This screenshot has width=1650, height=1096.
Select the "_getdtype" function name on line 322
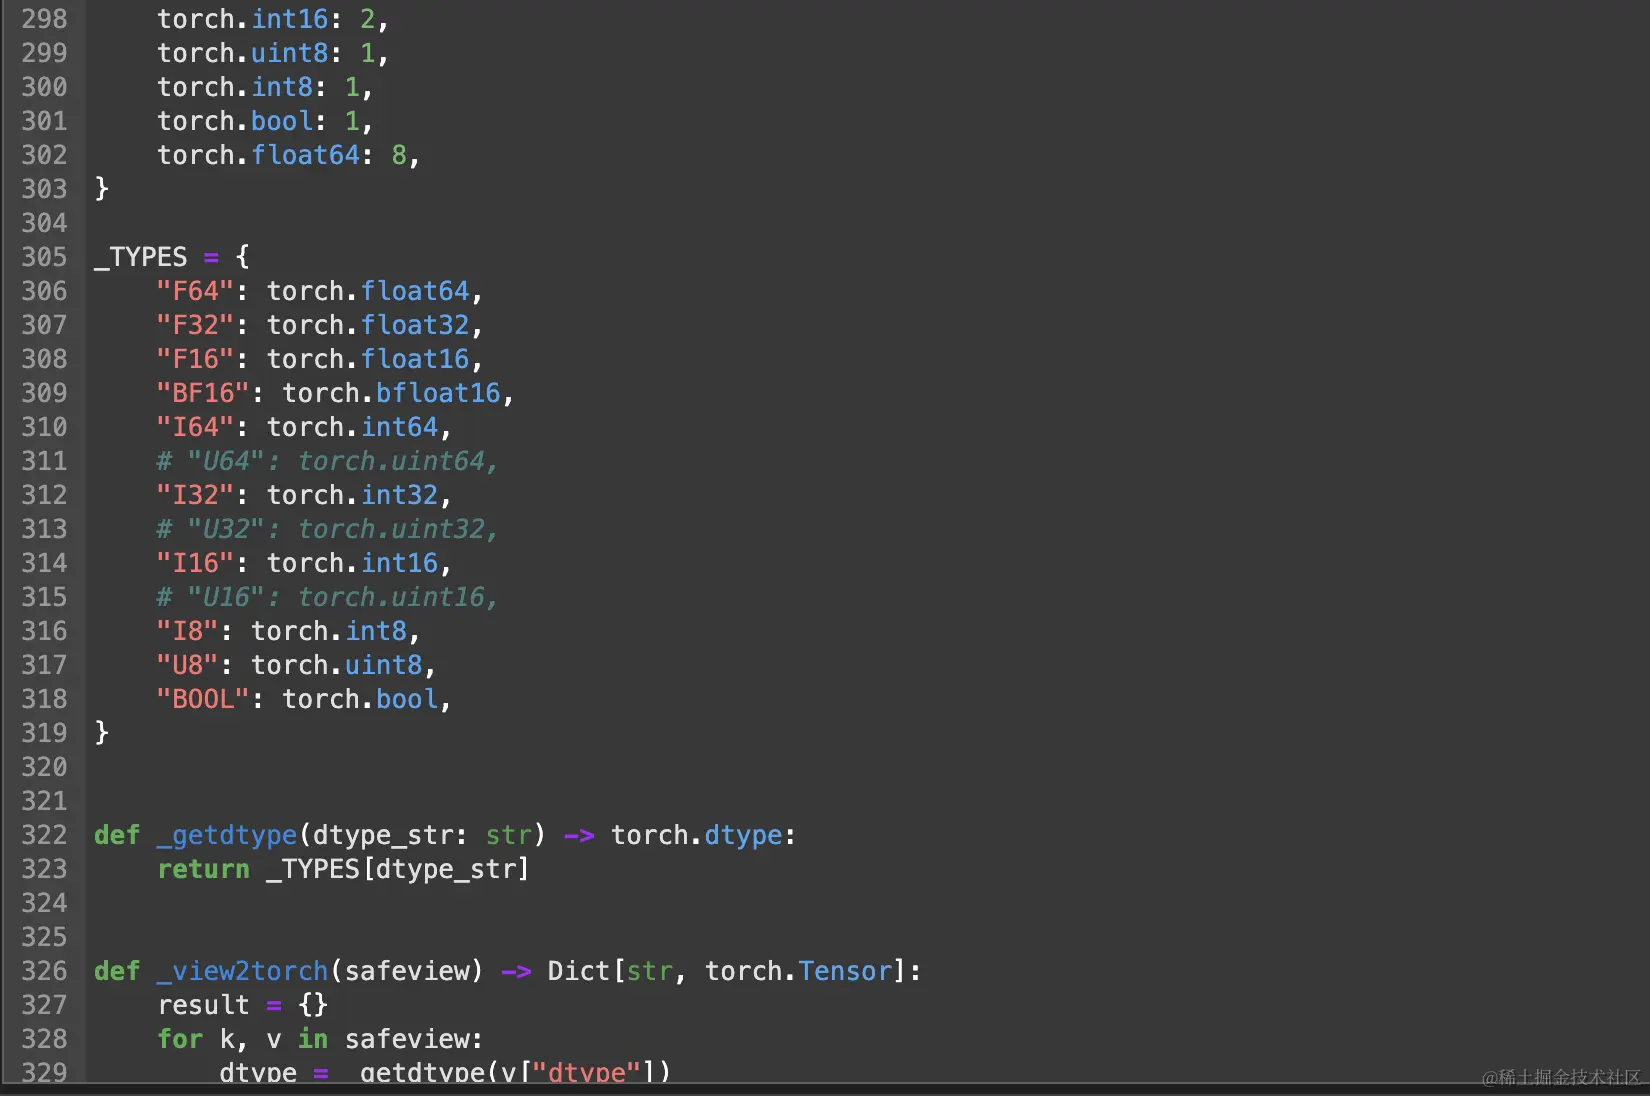click(227, 835)
